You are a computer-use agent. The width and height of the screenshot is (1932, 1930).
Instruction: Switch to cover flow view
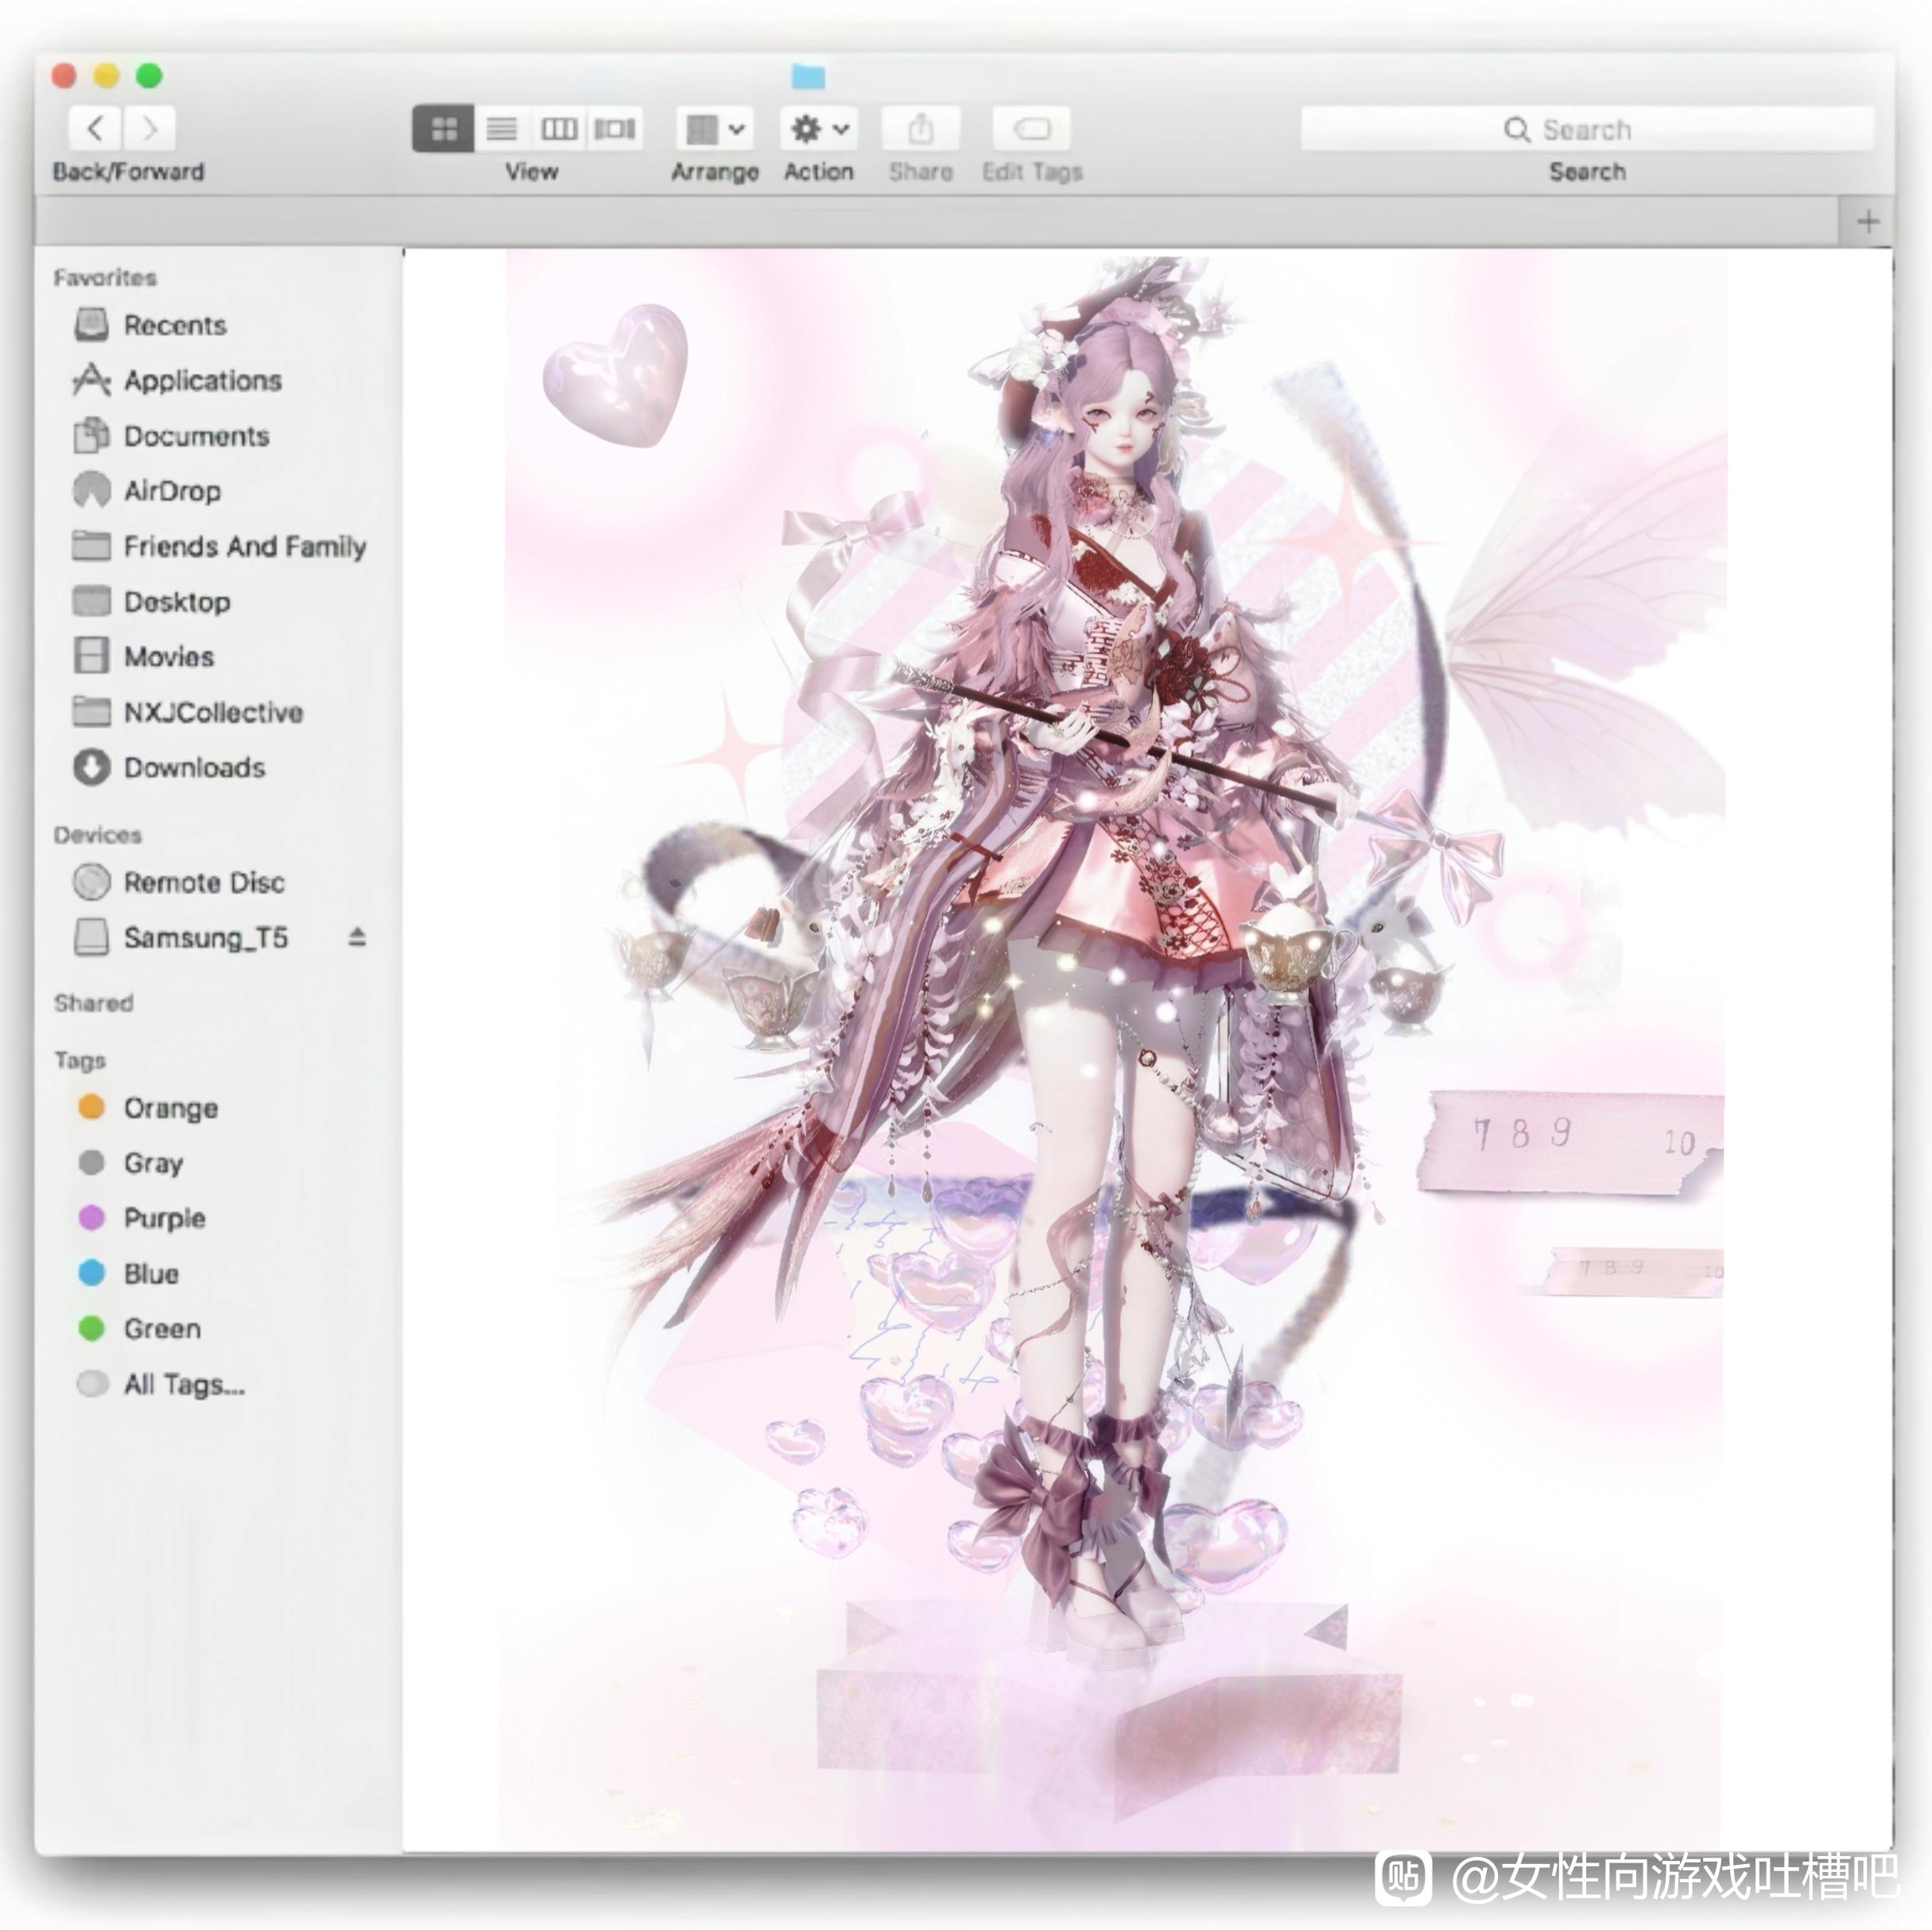coord(614,128)
